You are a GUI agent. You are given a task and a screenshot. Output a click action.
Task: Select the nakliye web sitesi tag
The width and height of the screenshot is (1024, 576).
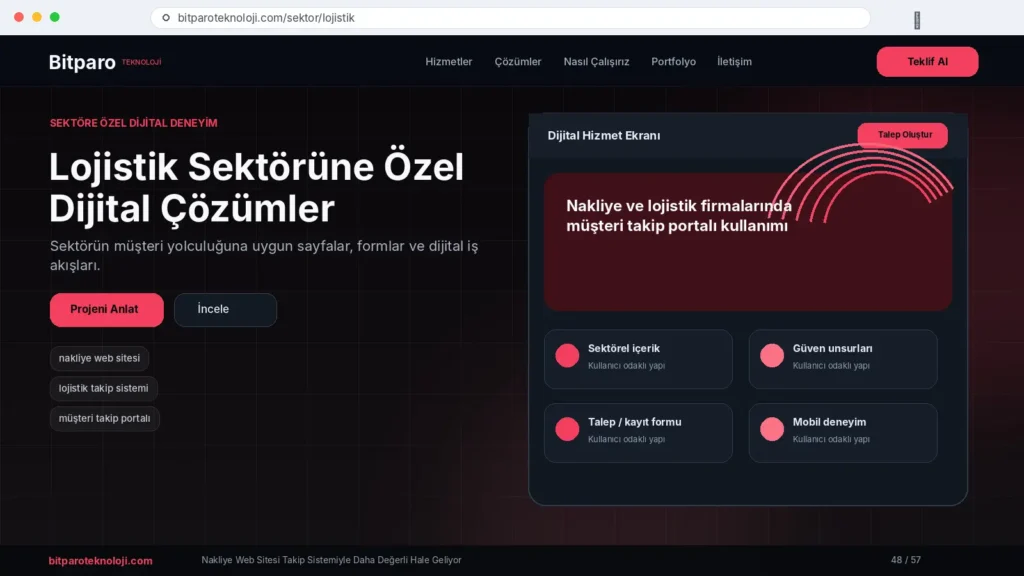click(99, 358)
